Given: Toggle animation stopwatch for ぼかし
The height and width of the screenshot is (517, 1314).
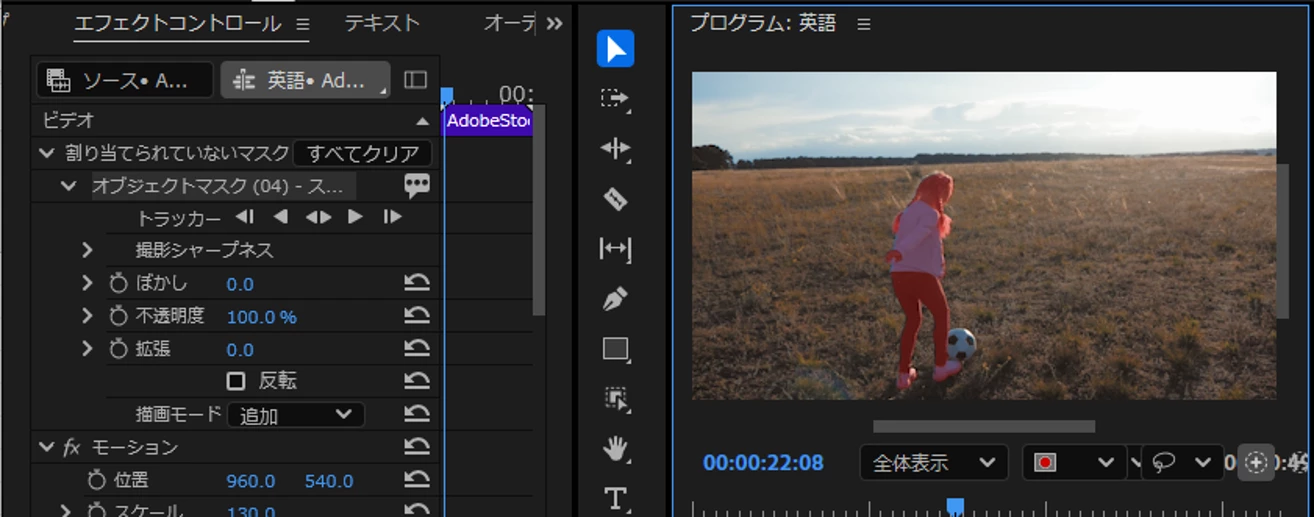Looking at the screenshot, I should point(118,284).
